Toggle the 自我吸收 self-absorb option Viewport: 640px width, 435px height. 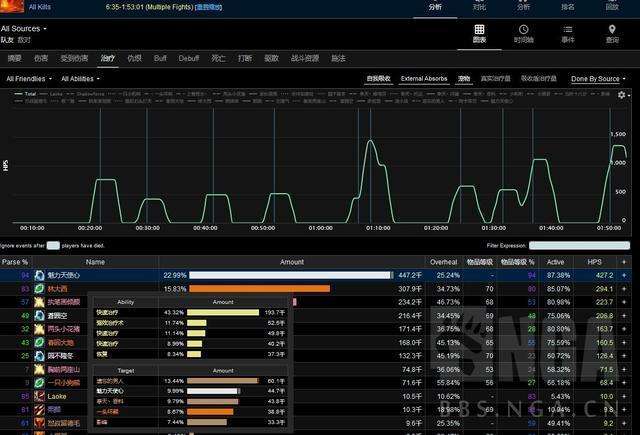click(x=378, y=78)
